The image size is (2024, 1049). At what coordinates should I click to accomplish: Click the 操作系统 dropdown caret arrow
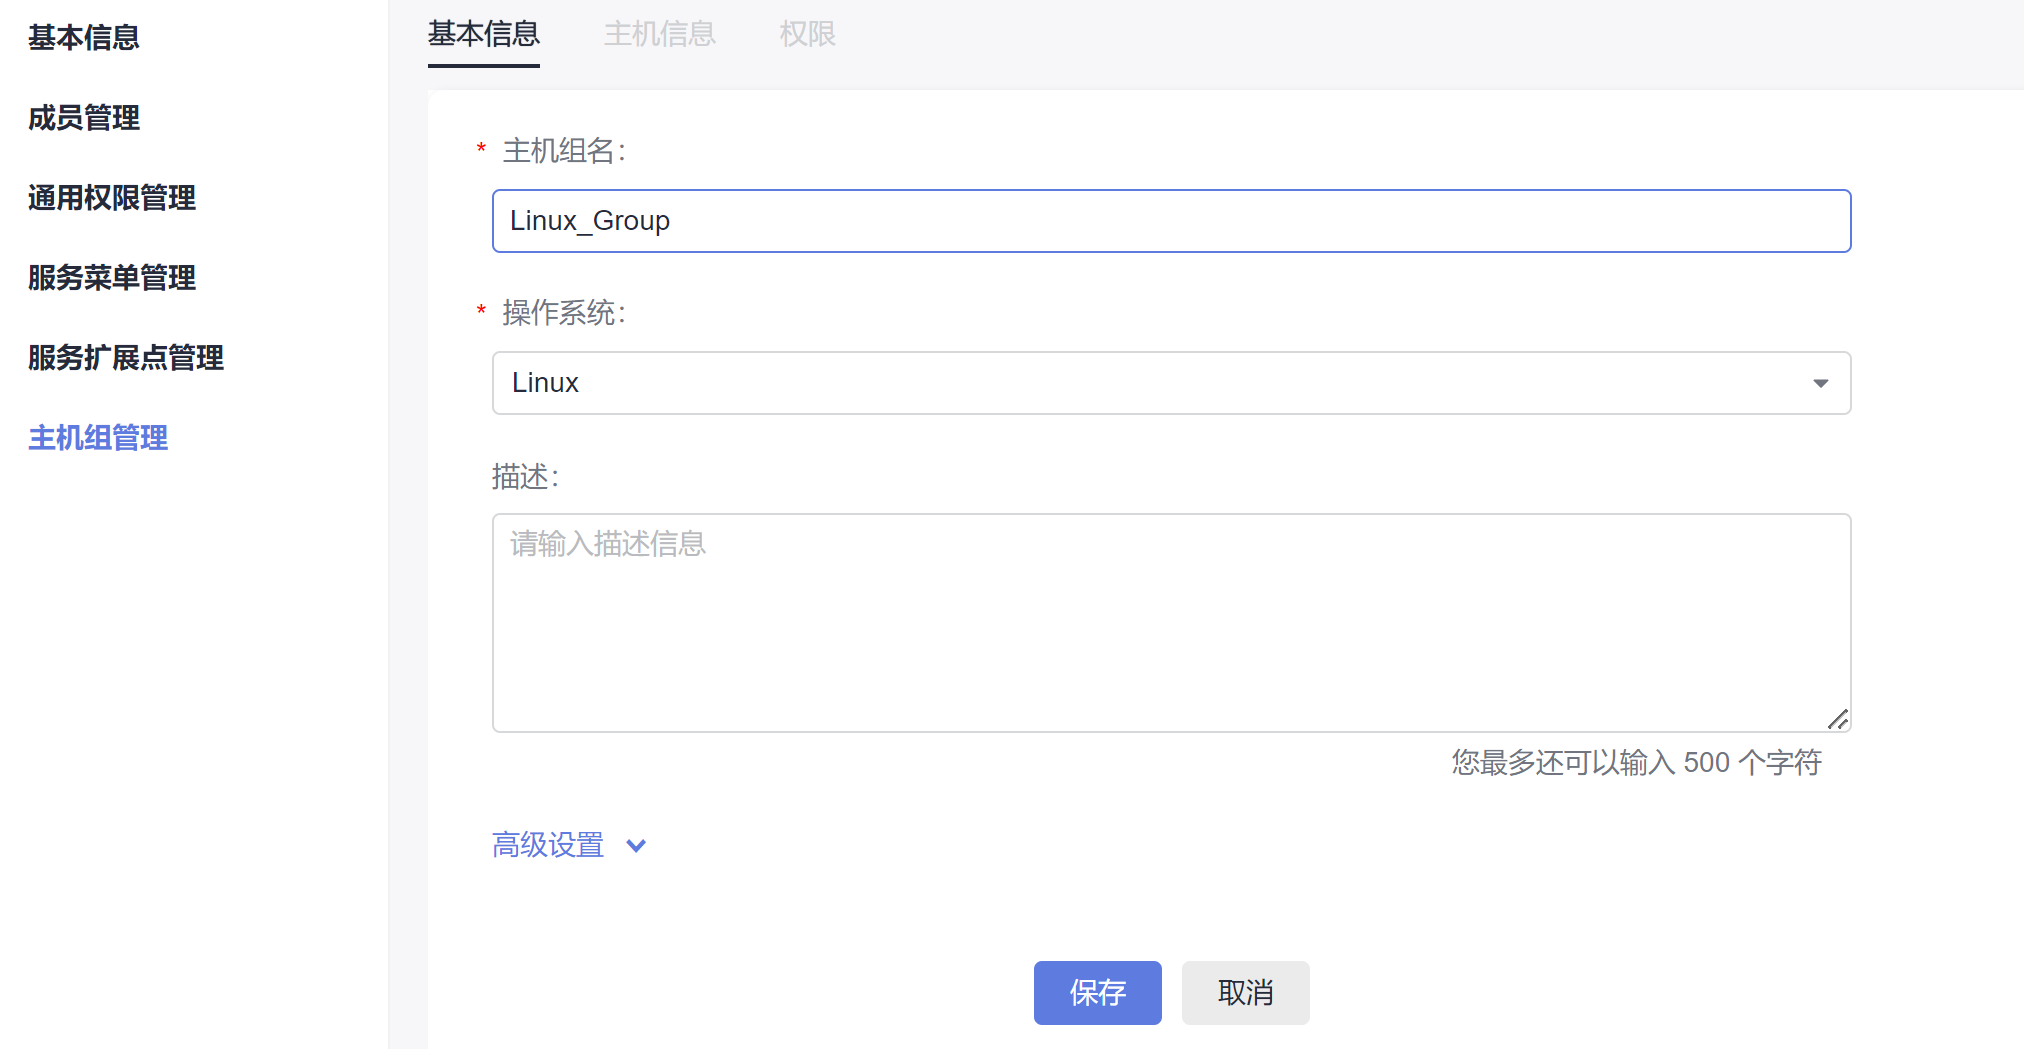[1820, 383]
